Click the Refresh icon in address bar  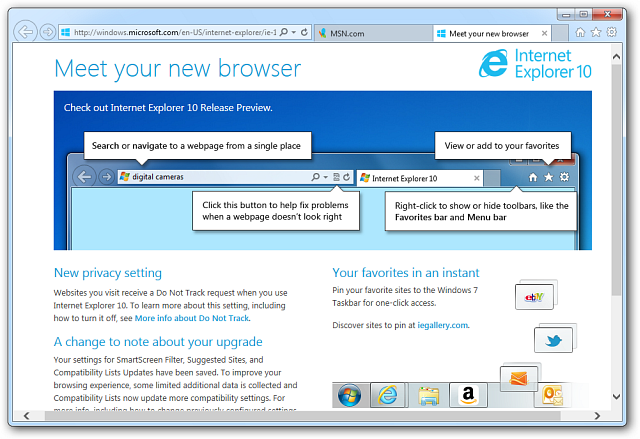[304, 32]
